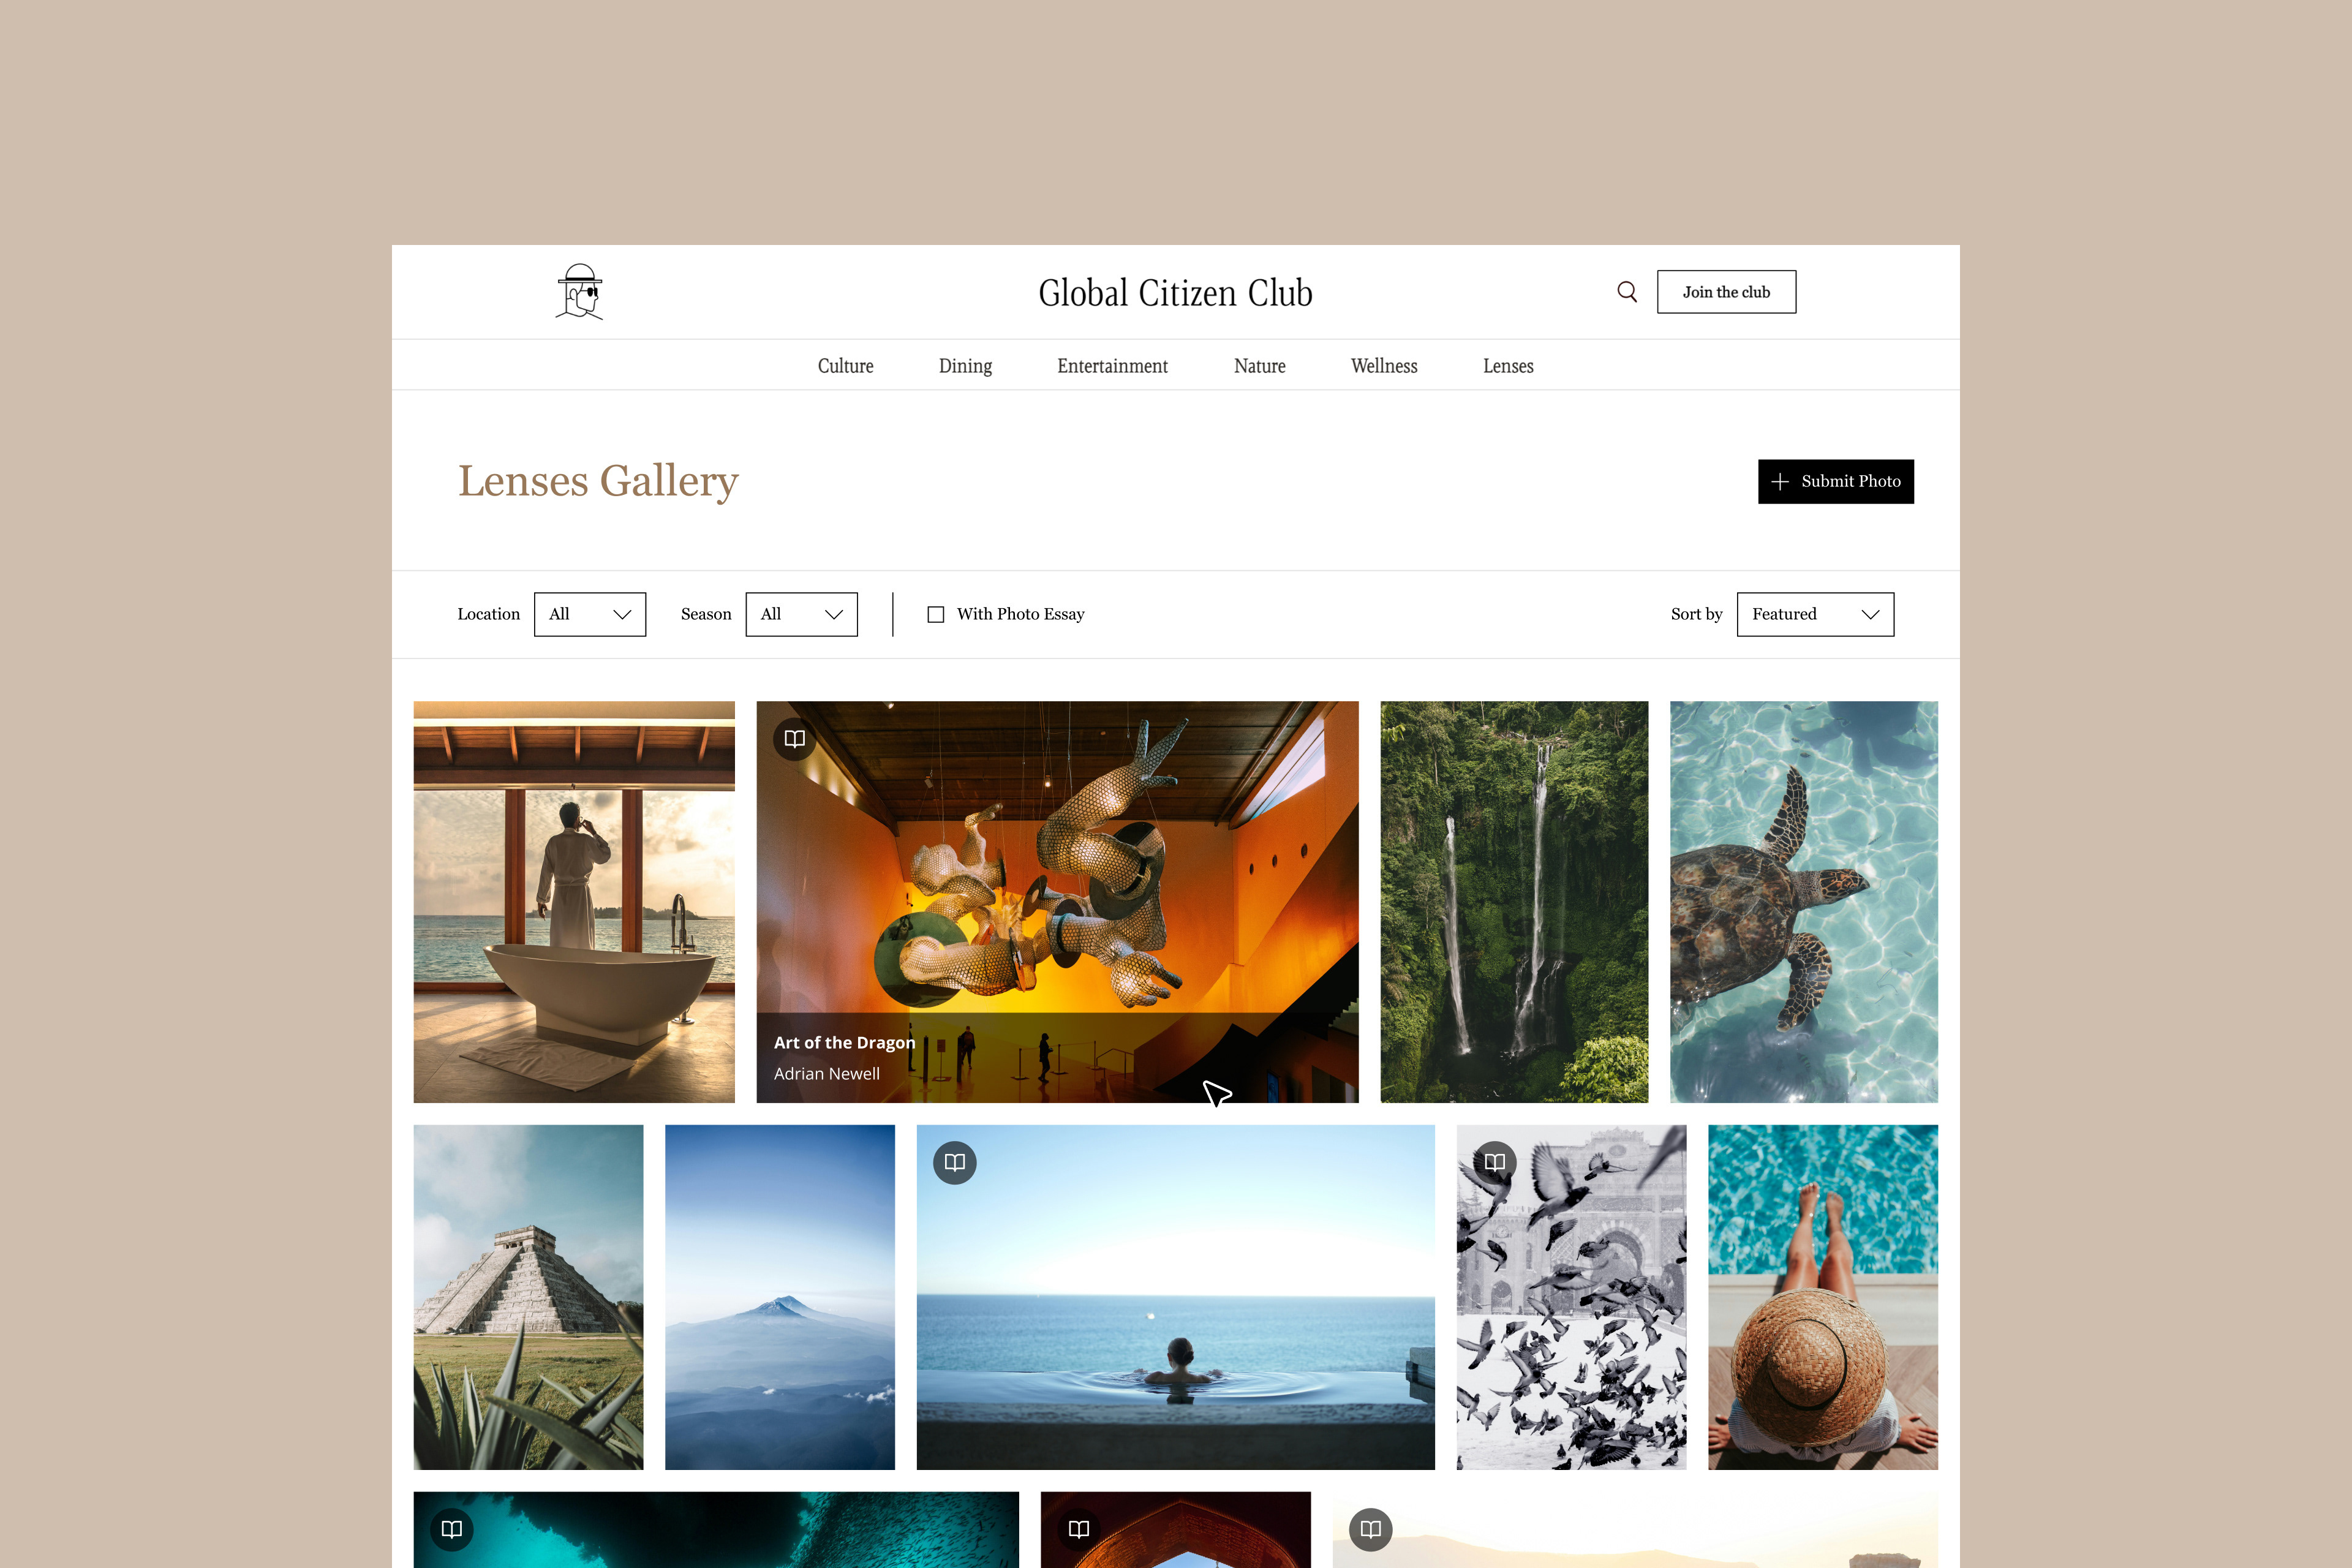2352x1568 pixels.
Task: Go to the Wellness menu item
Action: pos(1384,366)
